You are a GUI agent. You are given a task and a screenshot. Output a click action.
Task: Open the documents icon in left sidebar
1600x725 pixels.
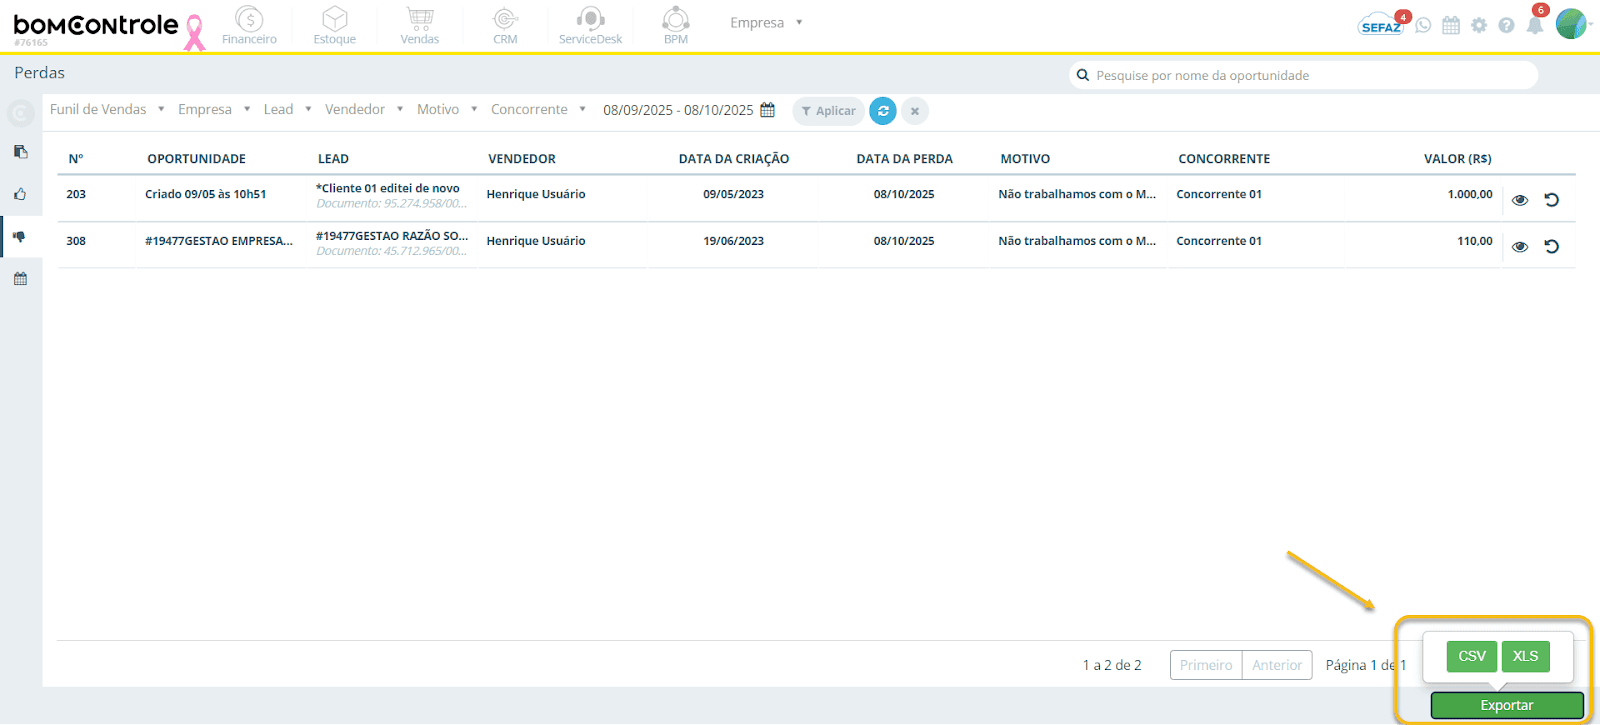[x=20, y=152]
